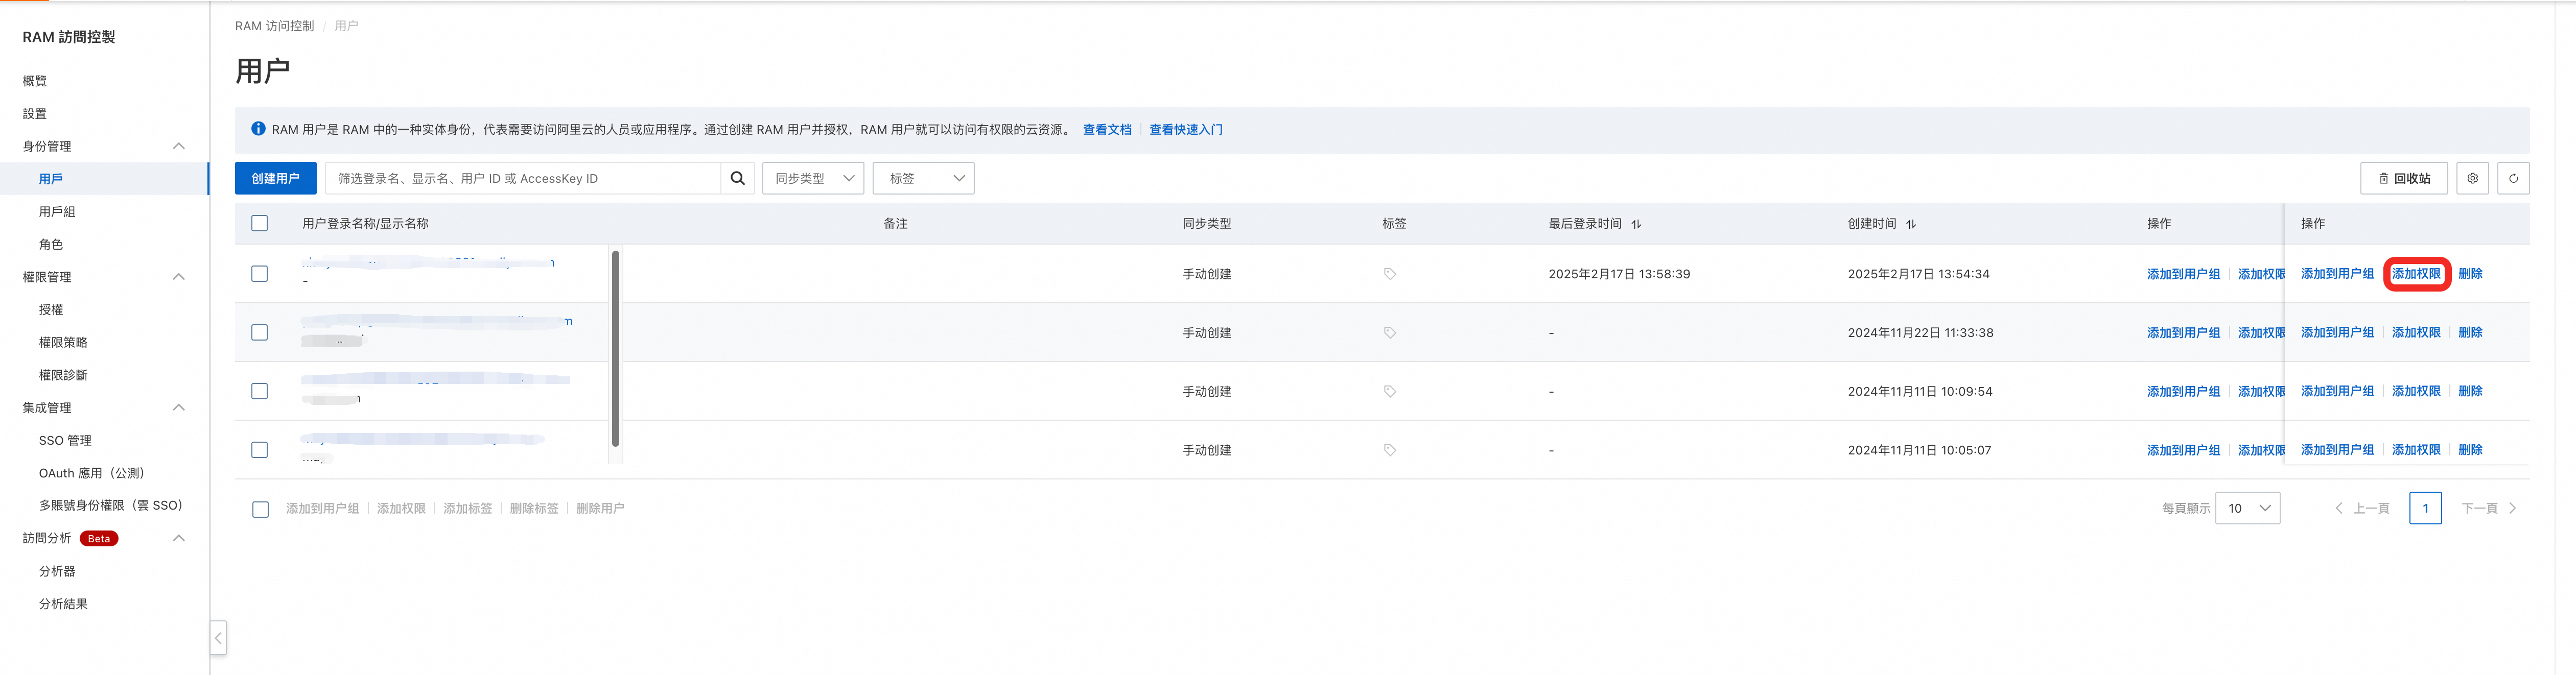Open the 同步类型 filter dropdown
The height and width of the screenshot is (675, 2576).
[813, 178]
